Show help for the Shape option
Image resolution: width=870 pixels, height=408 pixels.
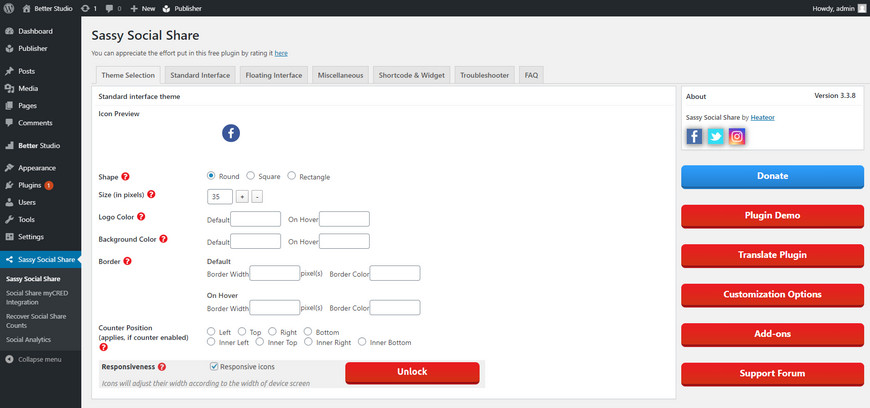[125, 177]
